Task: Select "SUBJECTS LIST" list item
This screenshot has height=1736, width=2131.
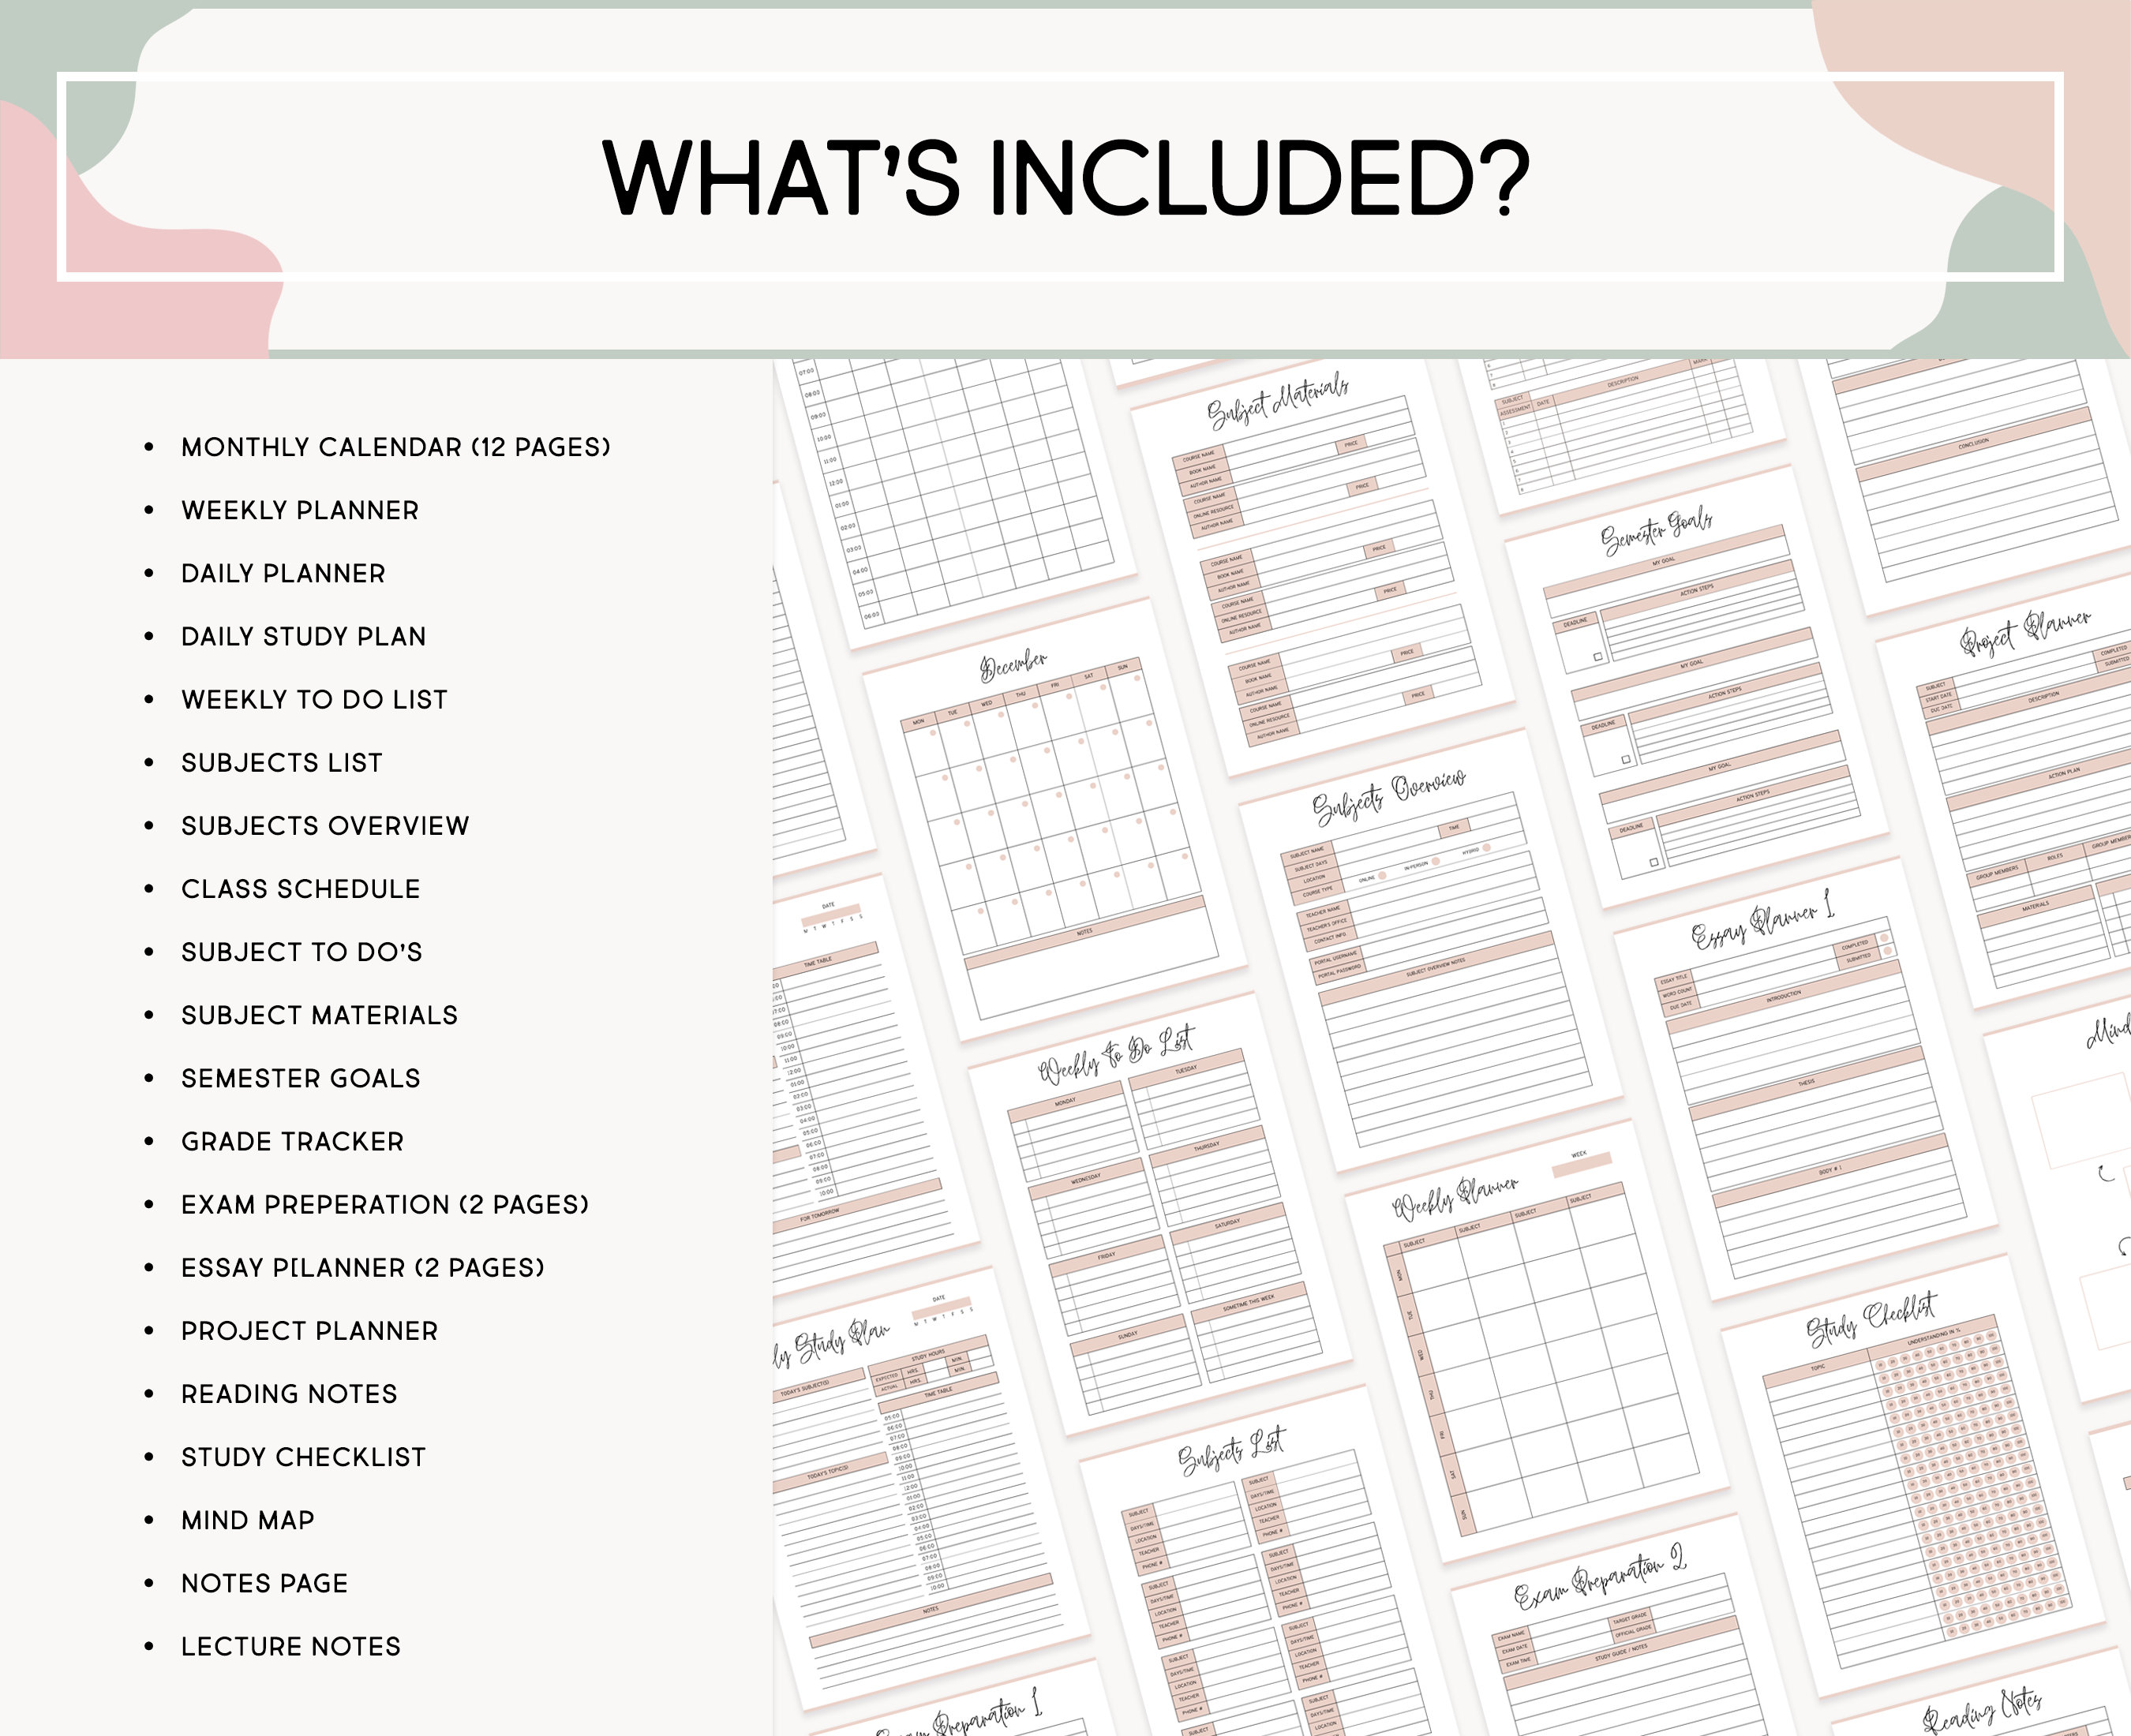Action: [x=282, y=762]
